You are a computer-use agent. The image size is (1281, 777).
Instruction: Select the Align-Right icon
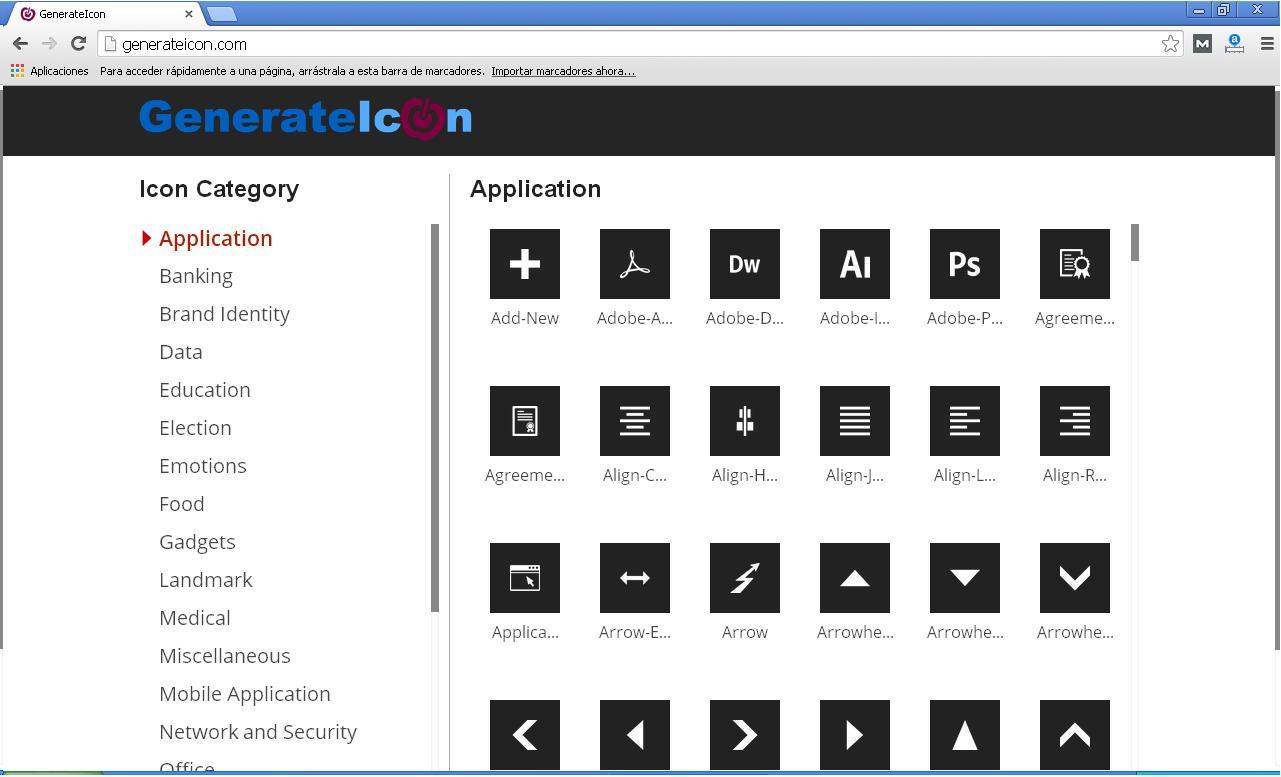pyautogui.click(x=1075, y=421)
